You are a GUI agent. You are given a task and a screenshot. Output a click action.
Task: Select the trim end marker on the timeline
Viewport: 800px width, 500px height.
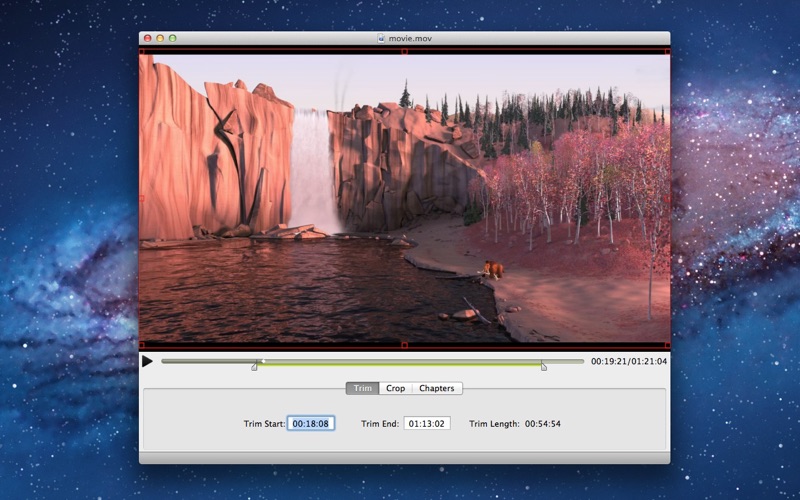544,366
